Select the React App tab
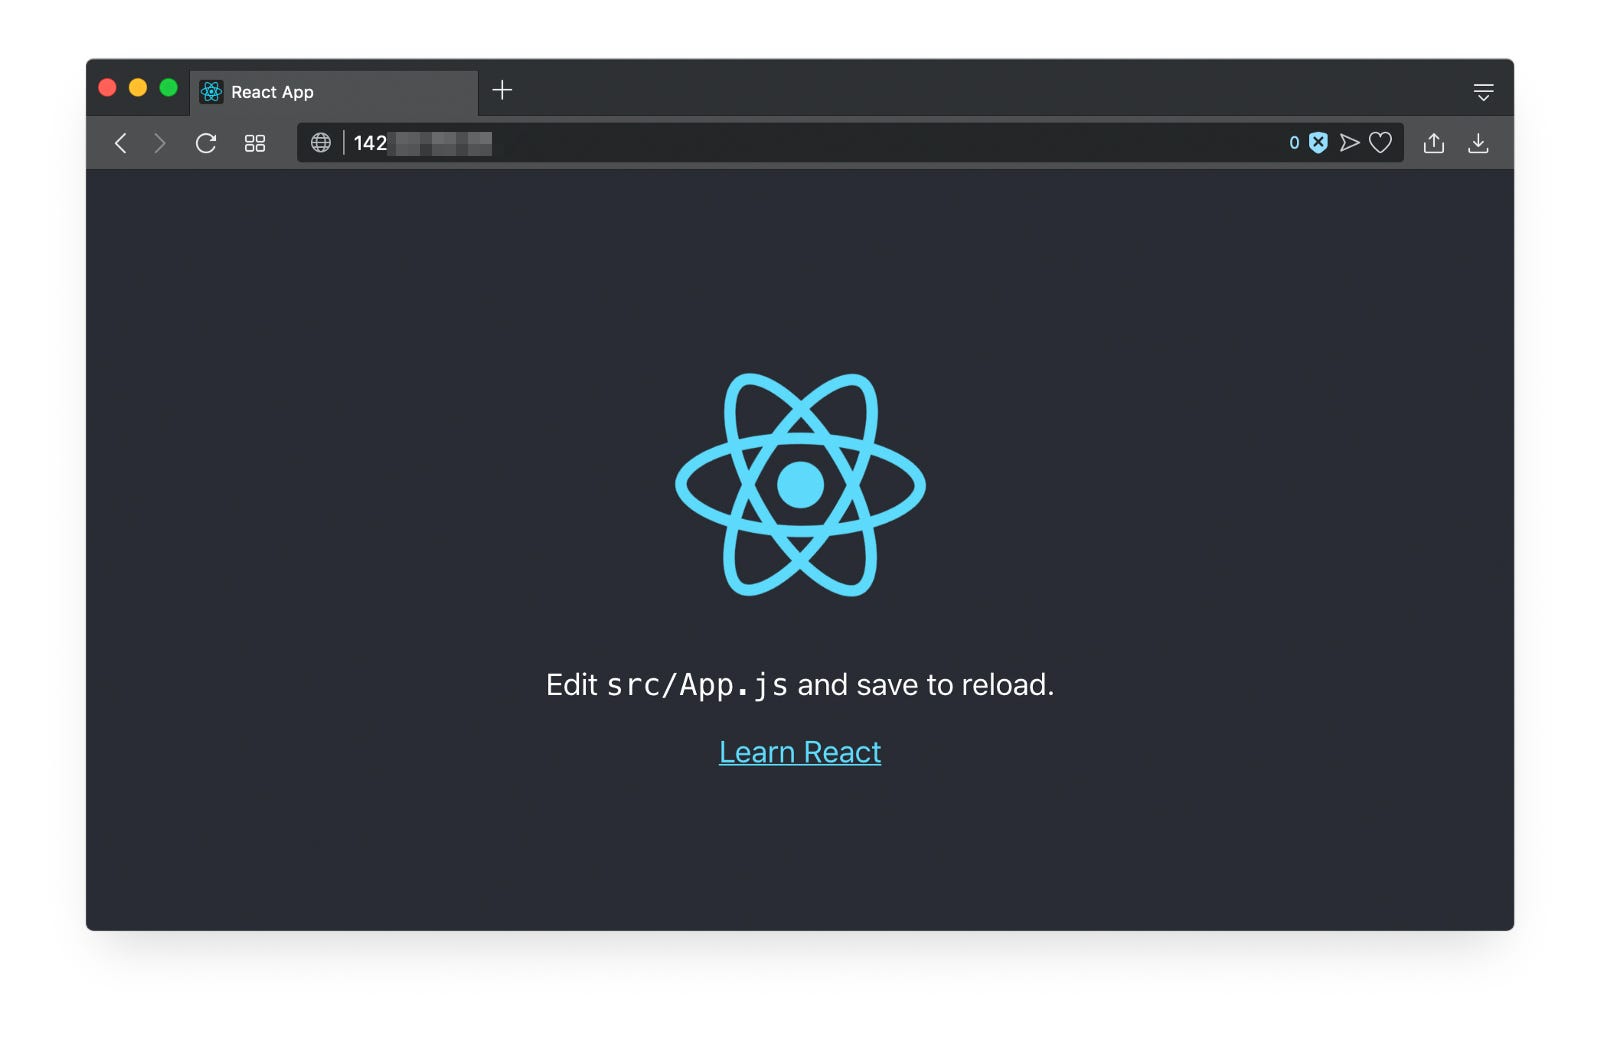The width and height of the screenshot is (1600, 1044). (334, 92)
